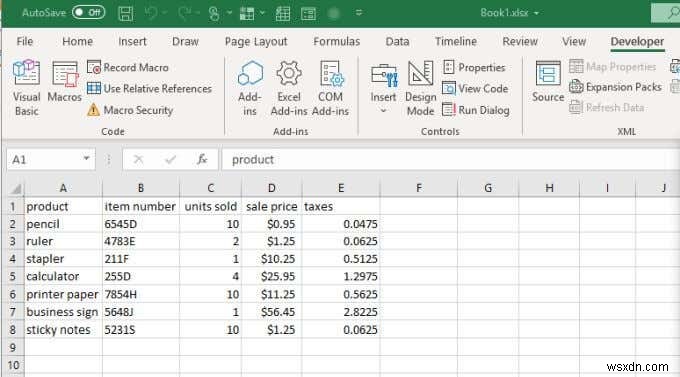The image size is (680, 377).
Task: Toggle Design Mode
Action: 420,88
